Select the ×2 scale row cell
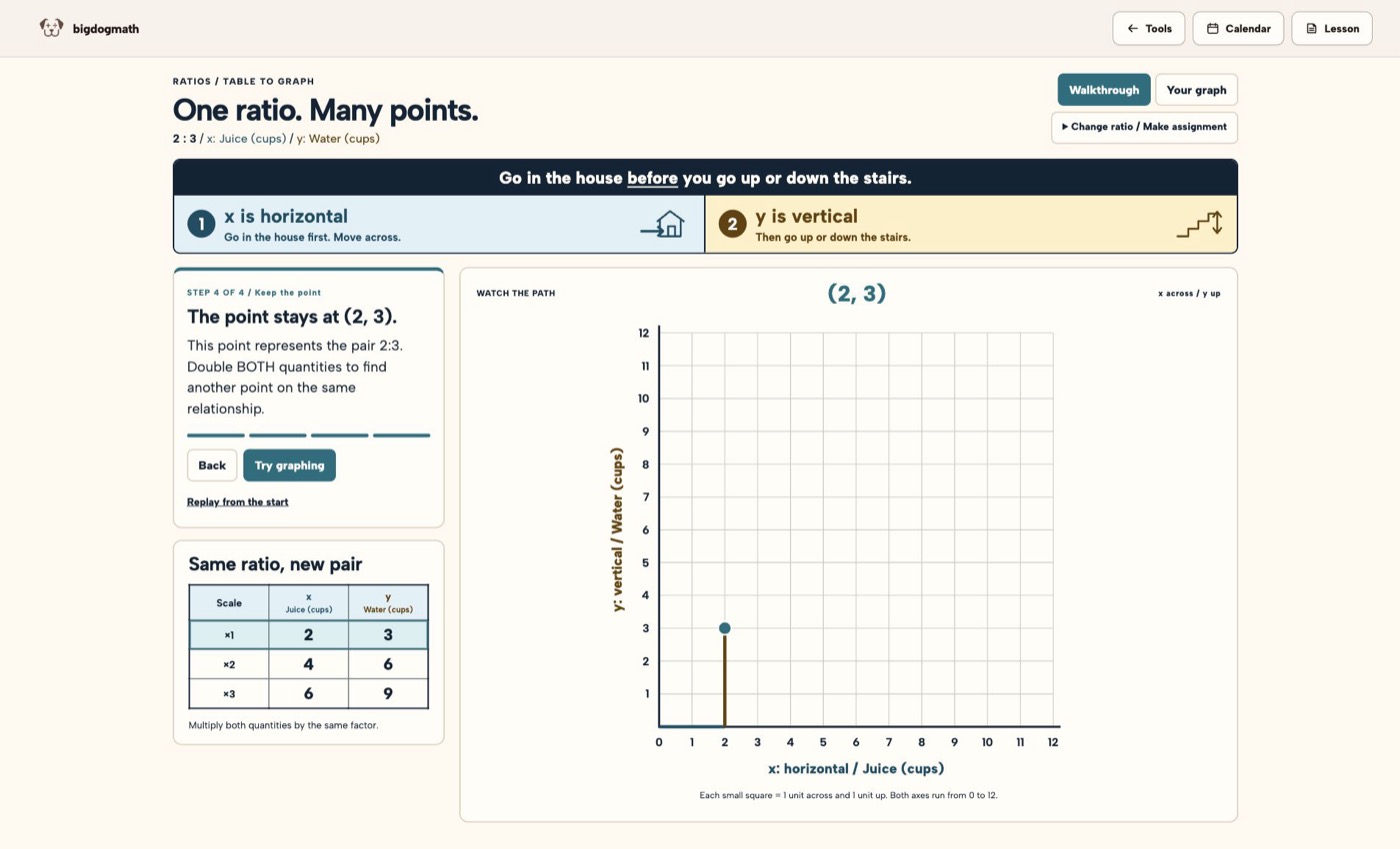The height and width of the screenshot is (849, 1400). tap(229, 664)
